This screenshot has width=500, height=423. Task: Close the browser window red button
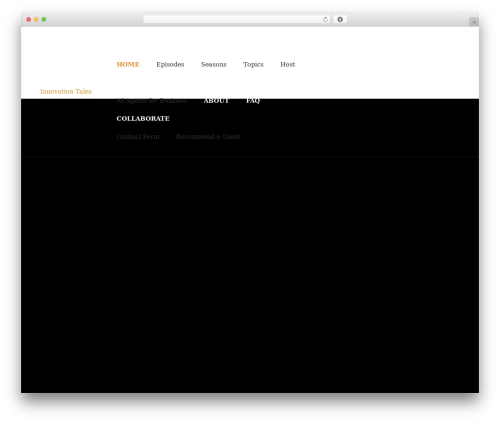point(29,19)
